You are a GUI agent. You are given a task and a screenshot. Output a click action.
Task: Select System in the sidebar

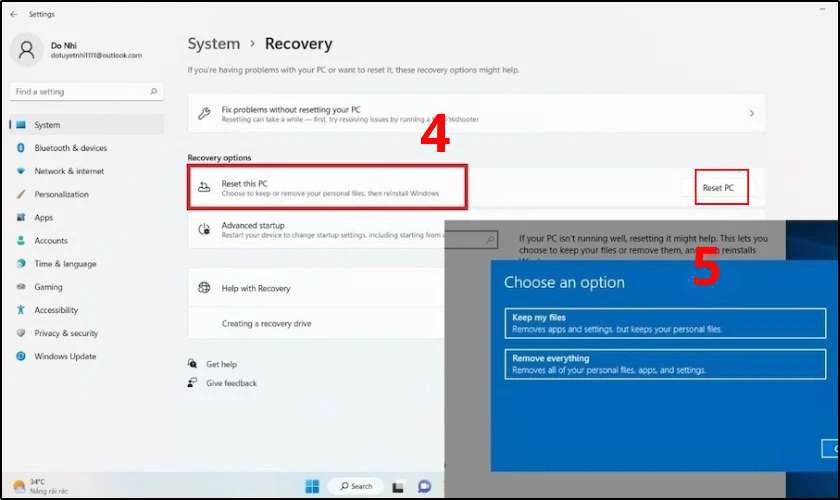point(86,124)
